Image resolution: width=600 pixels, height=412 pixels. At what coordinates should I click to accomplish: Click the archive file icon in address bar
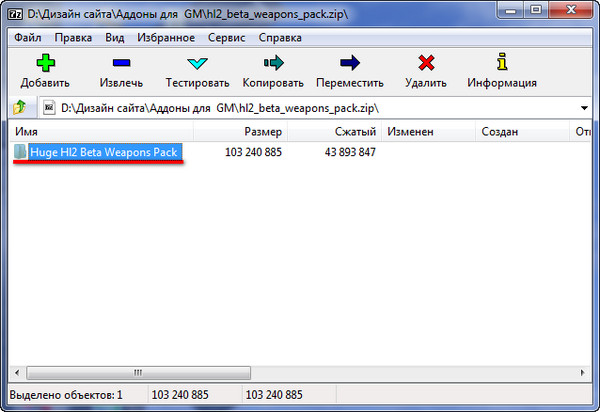tap(49, 108)
